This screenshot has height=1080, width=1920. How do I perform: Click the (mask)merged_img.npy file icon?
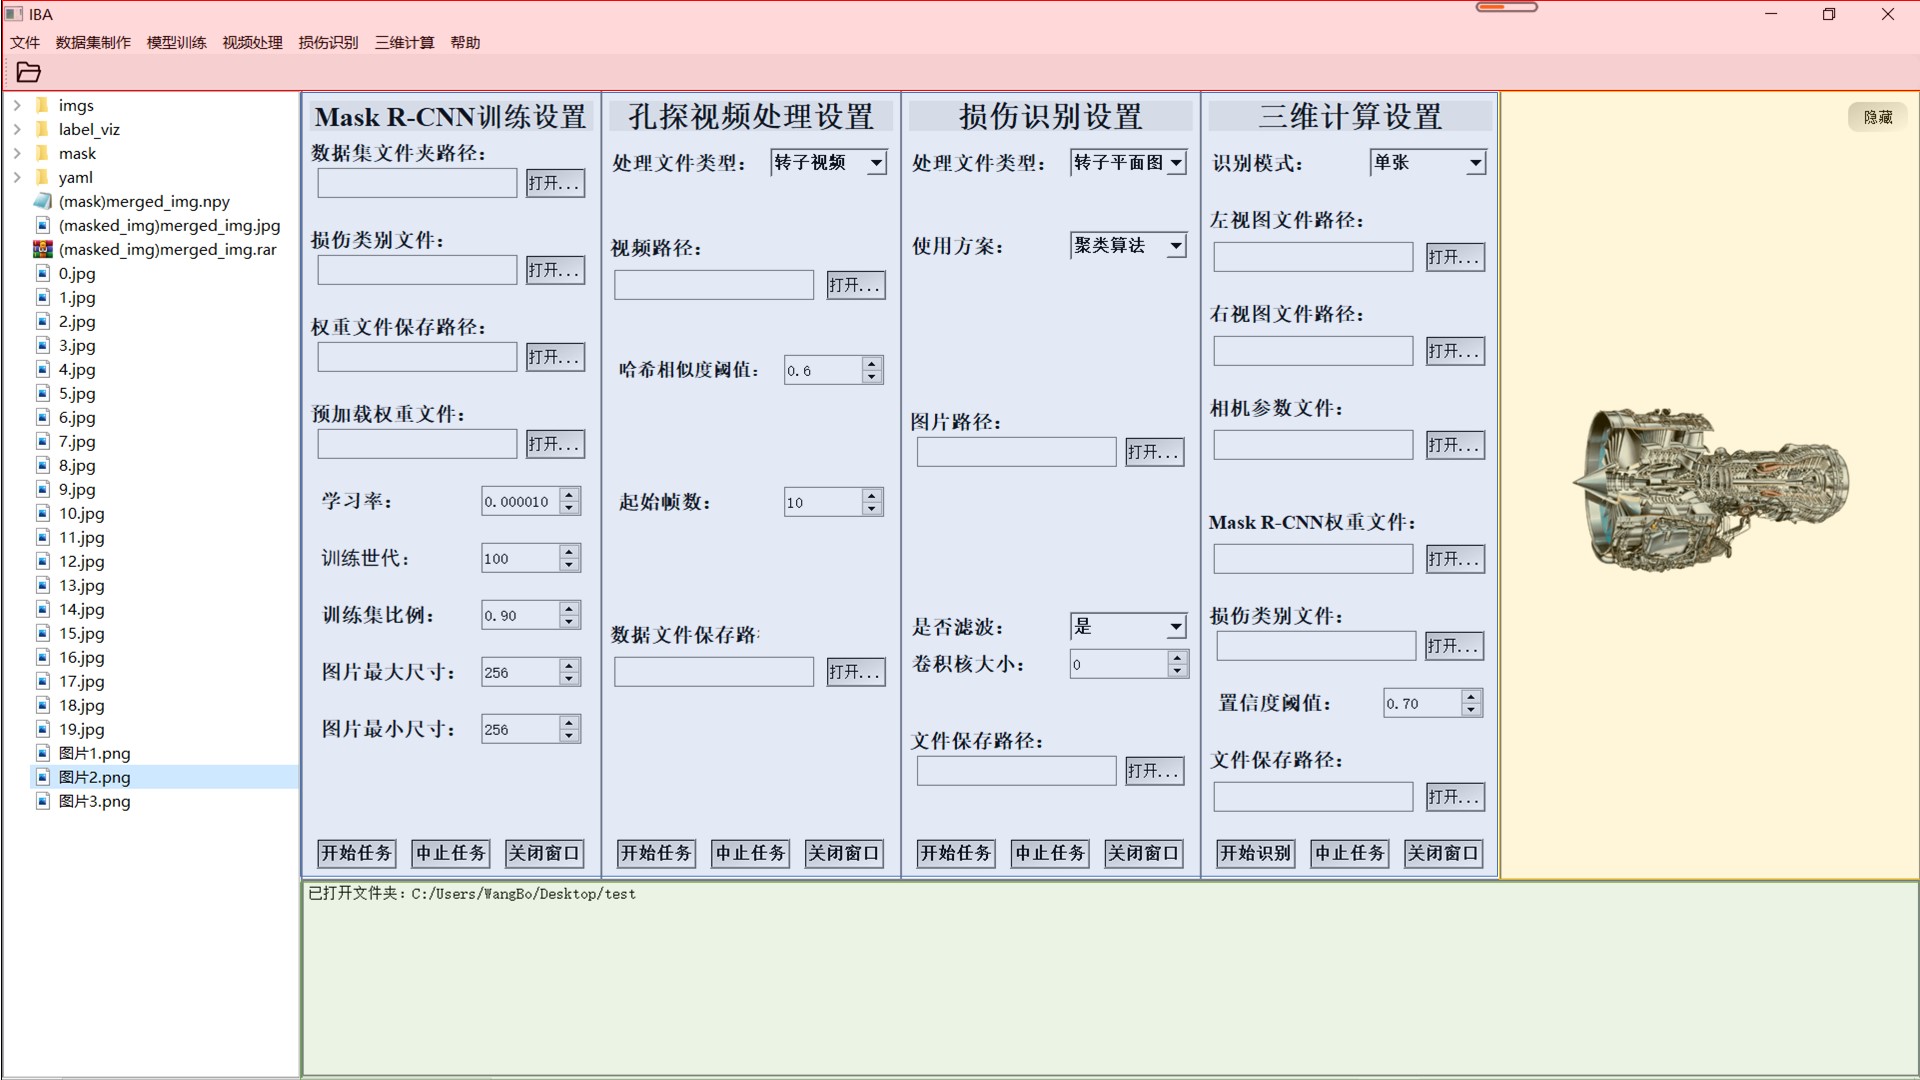[x=43, y=201]
